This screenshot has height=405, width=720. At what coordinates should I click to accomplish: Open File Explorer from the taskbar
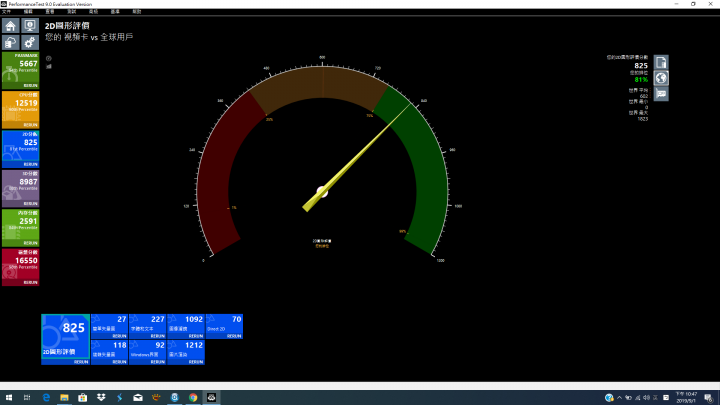pyautogui.click(x=64, y=398)
